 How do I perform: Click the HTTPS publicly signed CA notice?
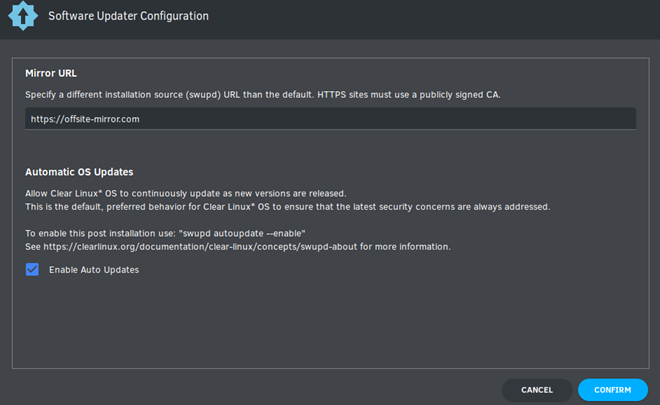coord(409,95)
